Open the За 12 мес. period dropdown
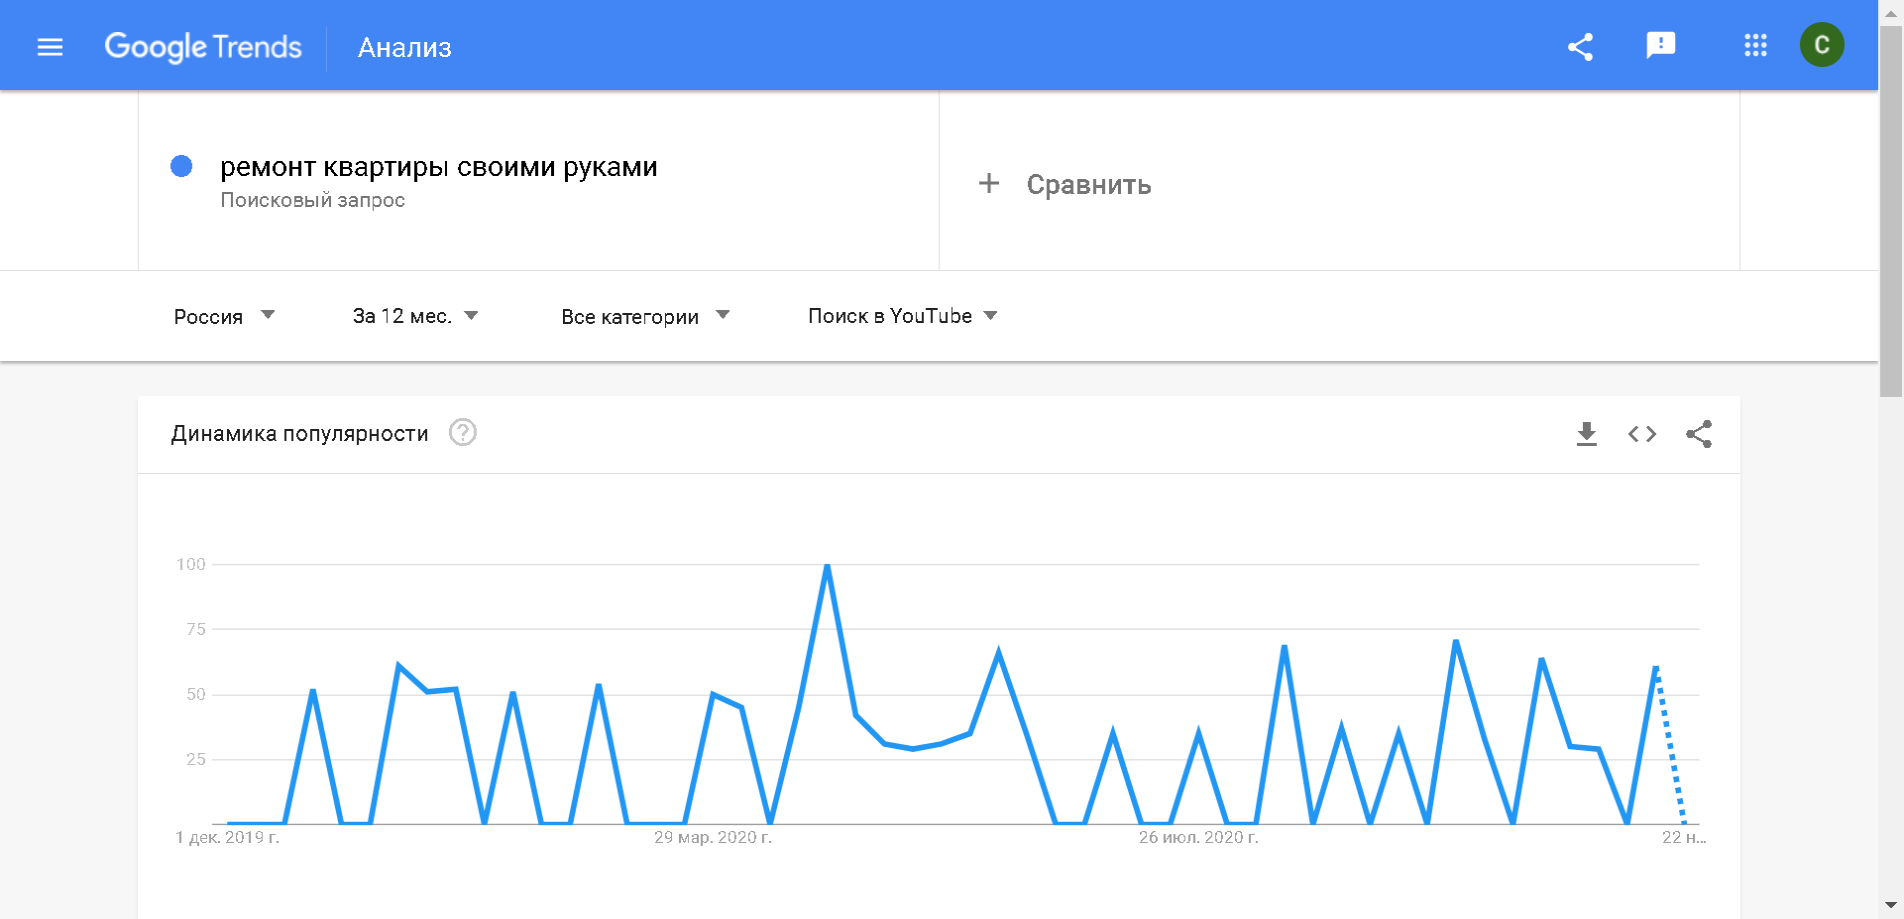 pyautogui.click(x=415, y=316)
